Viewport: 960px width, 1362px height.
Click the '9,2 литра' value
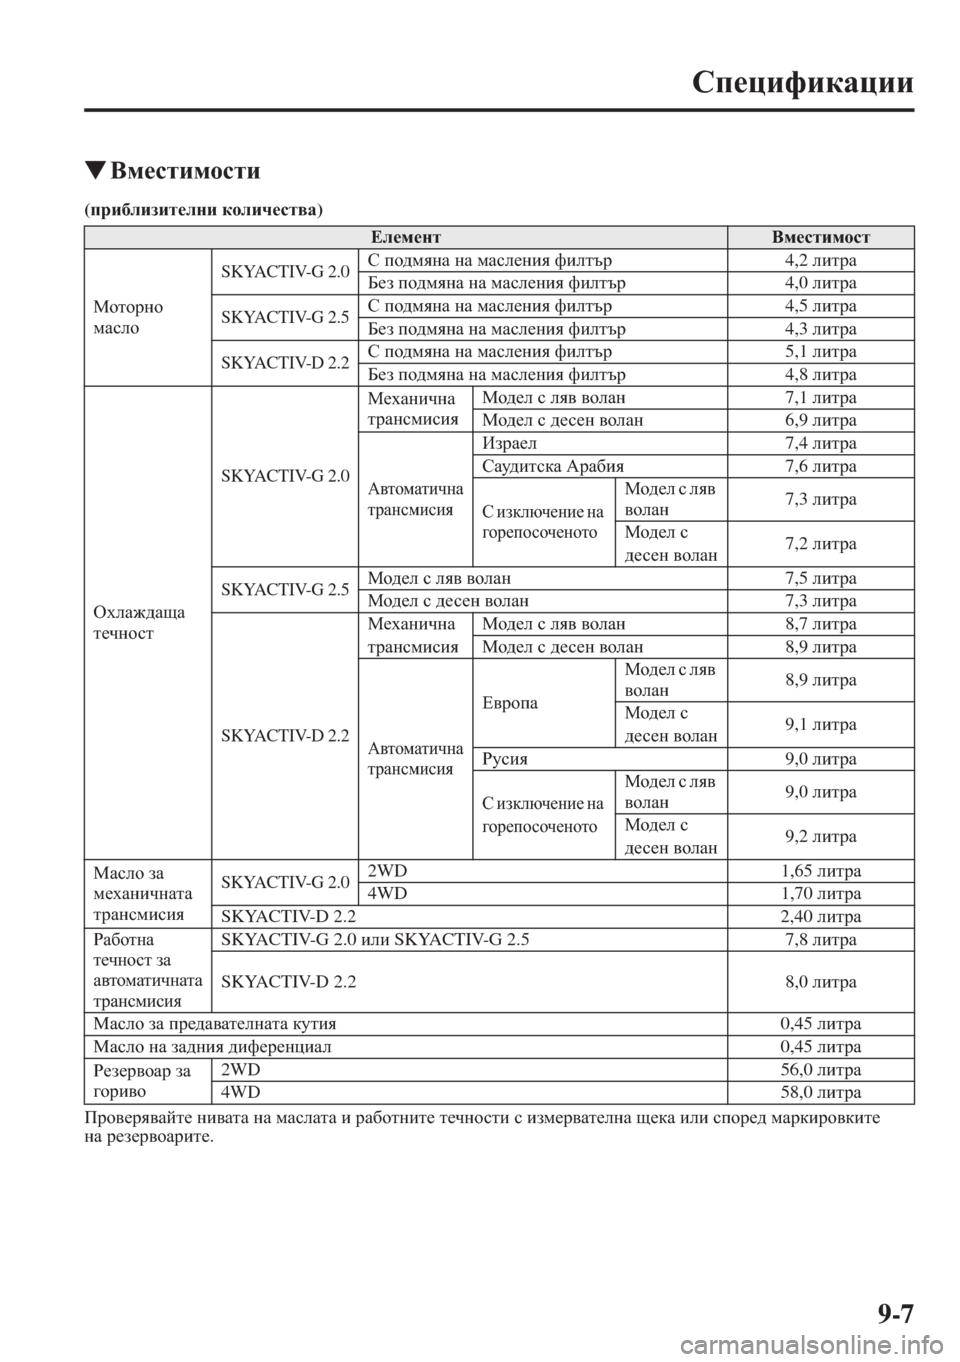tap(820, 837)
